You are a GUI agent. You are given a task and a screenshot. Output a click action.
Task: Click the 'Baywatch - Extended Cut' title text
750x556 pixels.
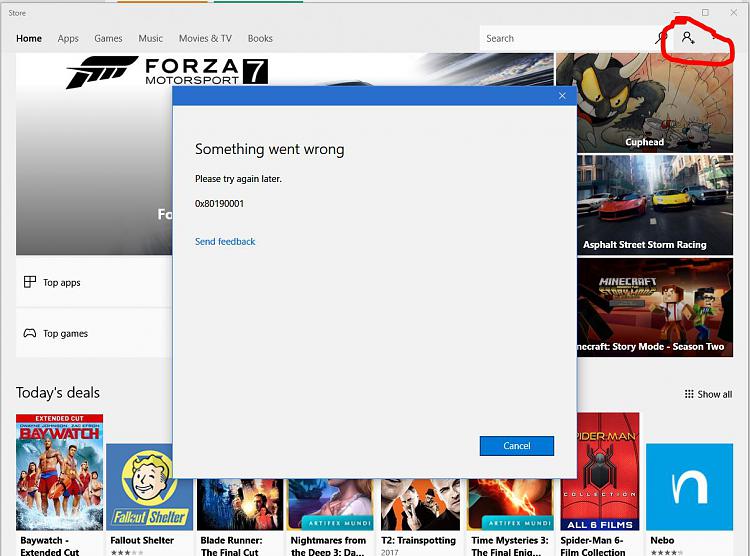pyautogui.click(x=49, y=546)
